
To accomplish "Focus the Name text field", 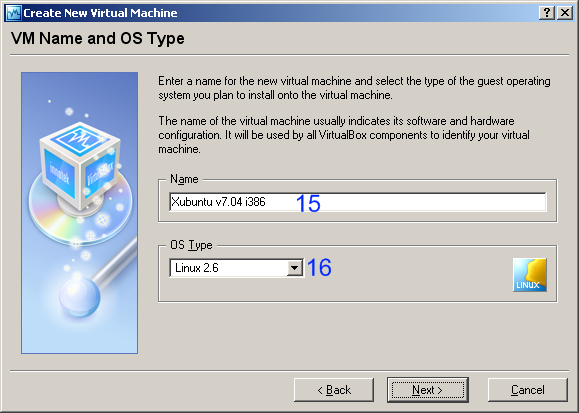I will [357, 202].
